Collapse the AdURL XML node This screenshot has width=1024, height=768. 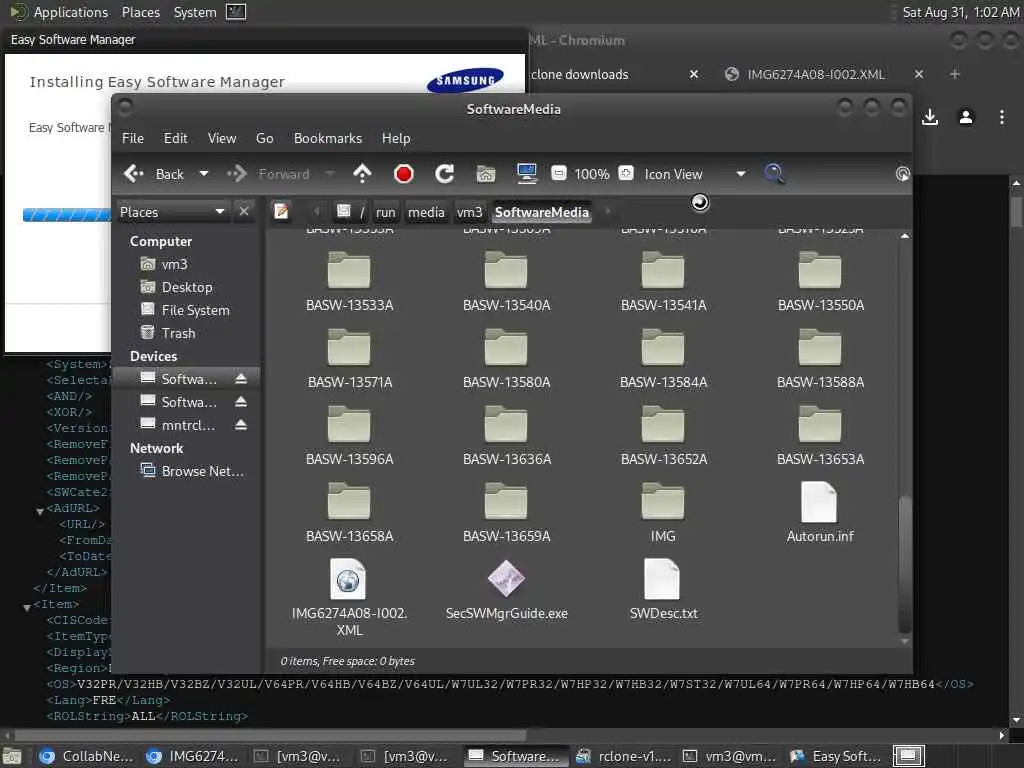(x=40, y=510)
